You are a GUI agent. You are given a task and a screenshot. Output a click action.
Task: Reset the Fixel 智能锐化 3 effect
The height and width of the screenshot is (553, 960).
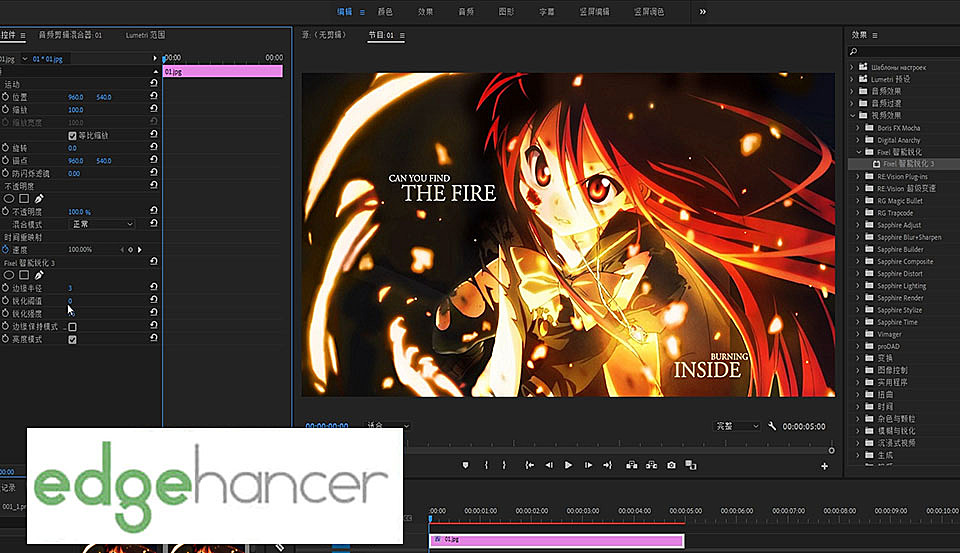[x=154, y=261]
